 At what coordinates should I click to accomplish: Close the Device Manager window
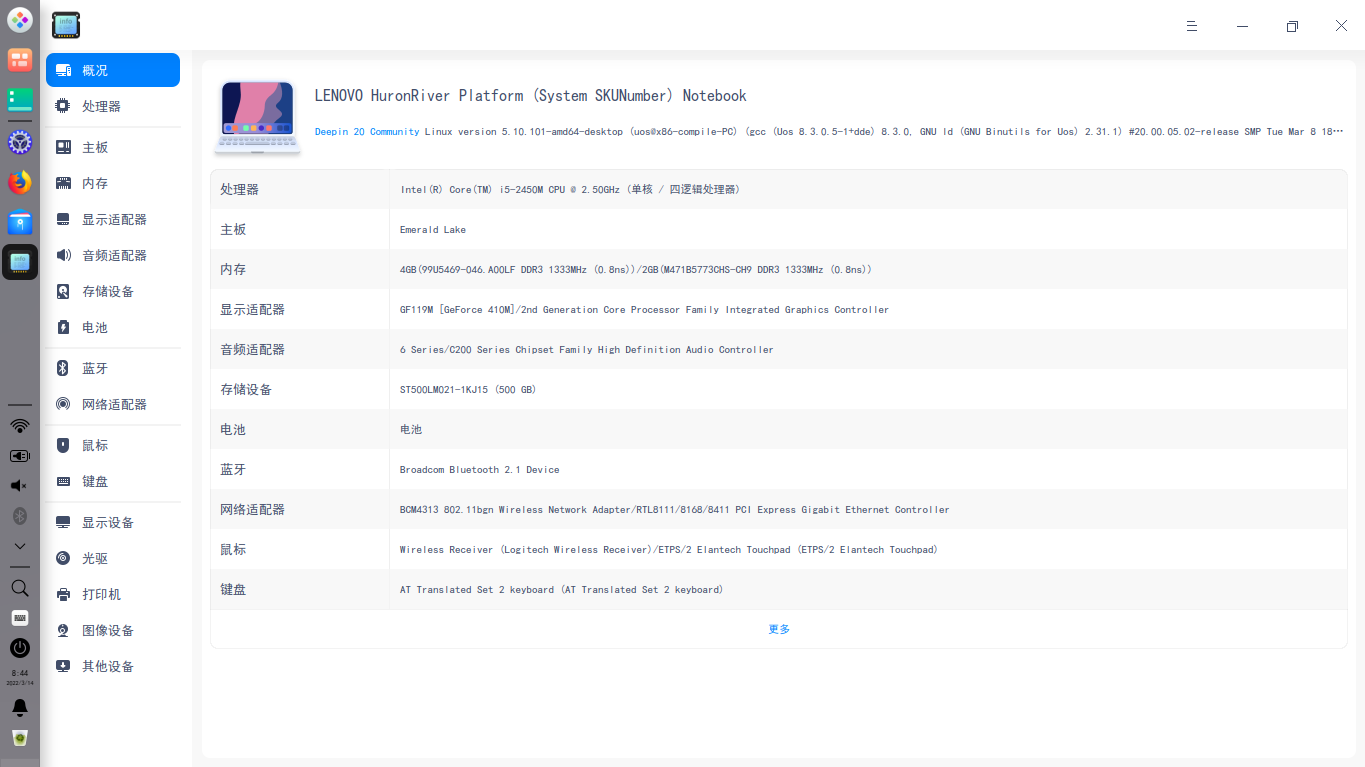[1341, 26]
